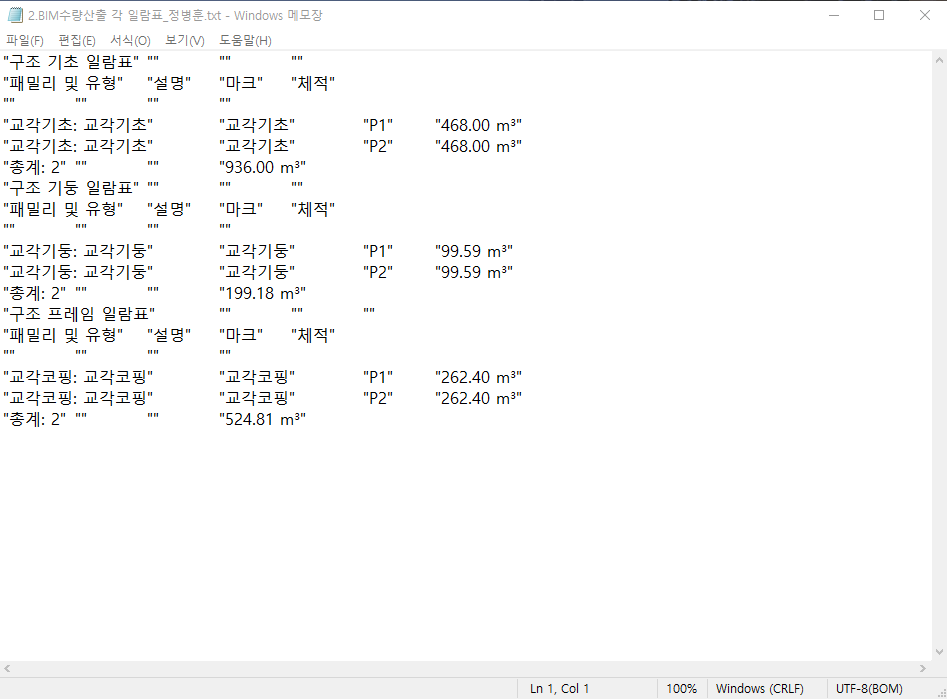The height and width of the screenshot is (699, 947).
Task: Maximize the Notepad window
Action: tap(879, 15)
